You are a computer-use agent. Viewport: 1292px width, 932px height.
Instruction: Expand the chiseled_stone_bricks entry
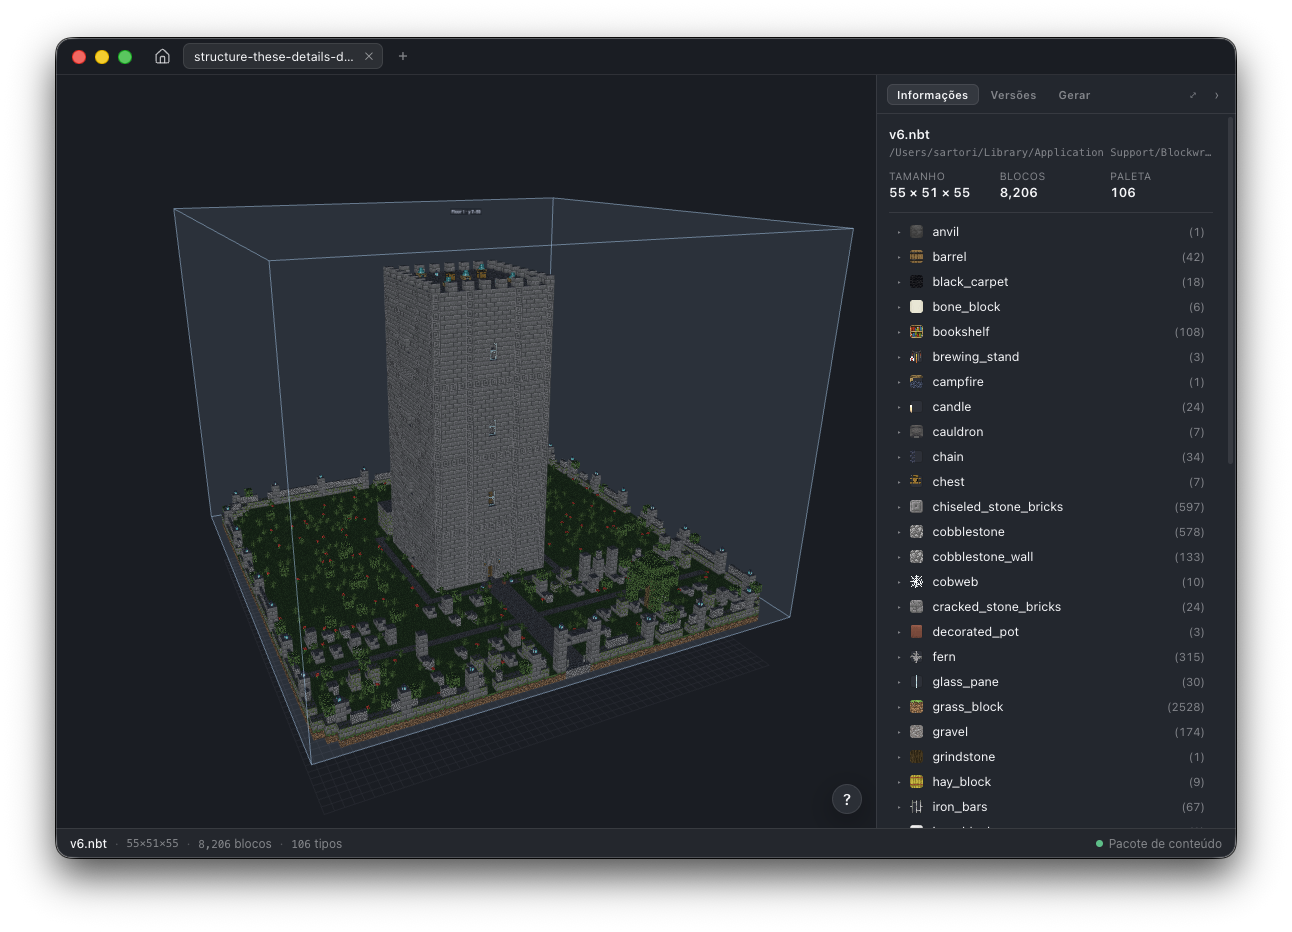(899, 507)
